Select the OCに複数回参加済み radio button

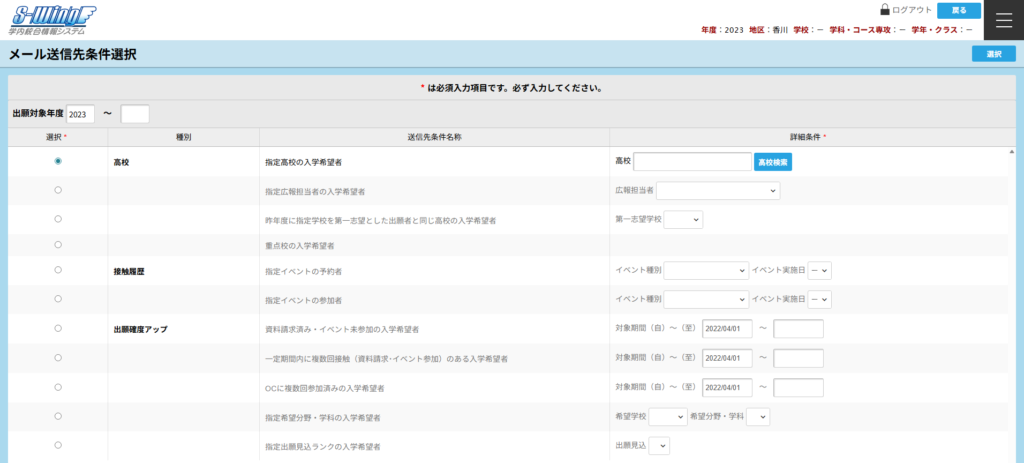tap(58, 387)
